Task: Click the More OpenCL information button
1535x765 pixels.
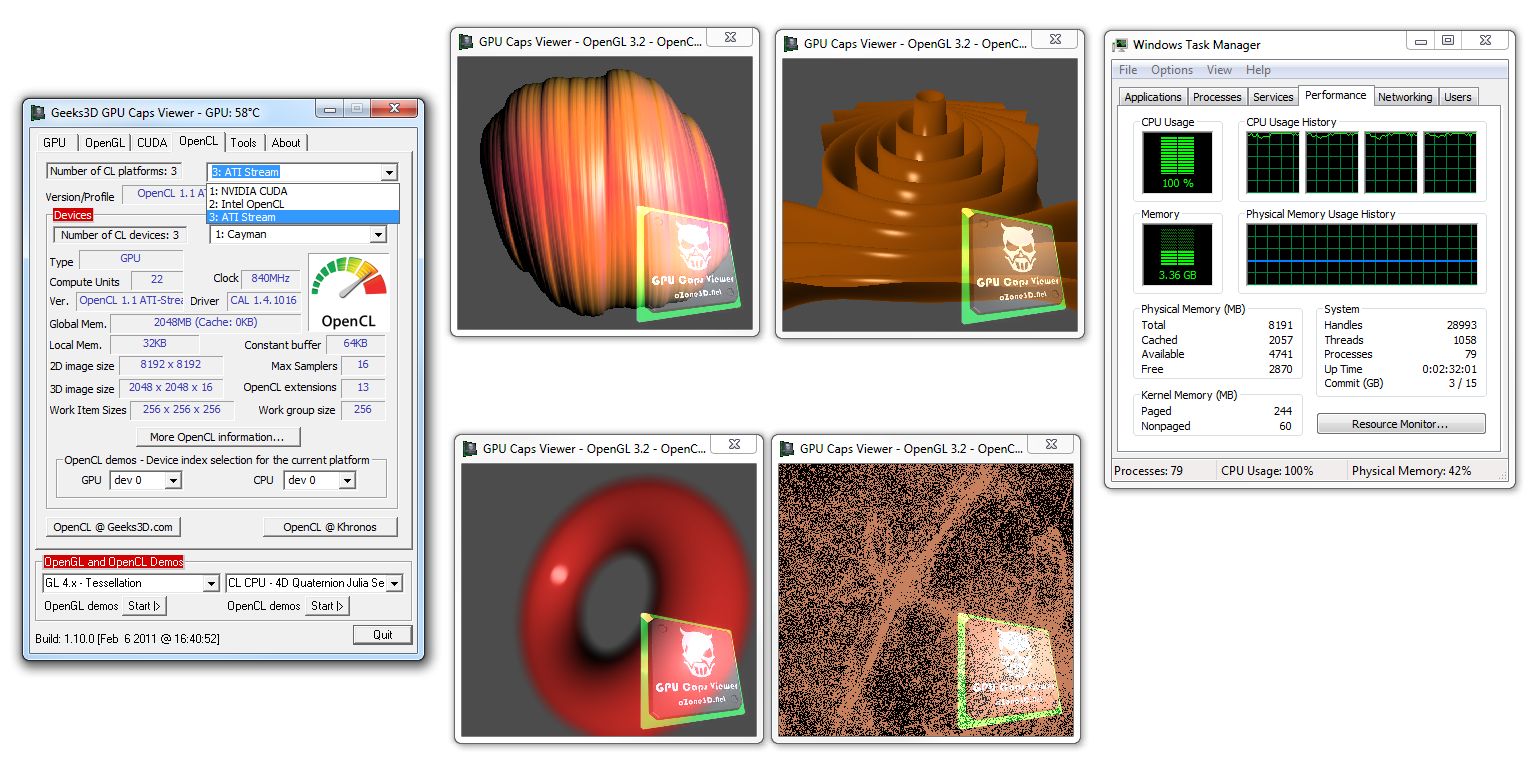Action: (x=218, y=437)
